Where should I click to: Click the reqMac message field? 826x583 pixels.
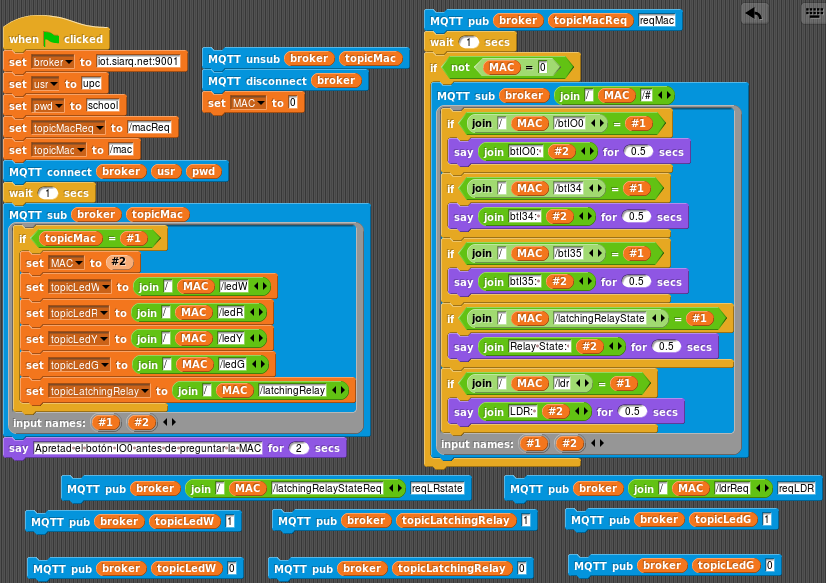pyautogui.click(x=657, y=20)
